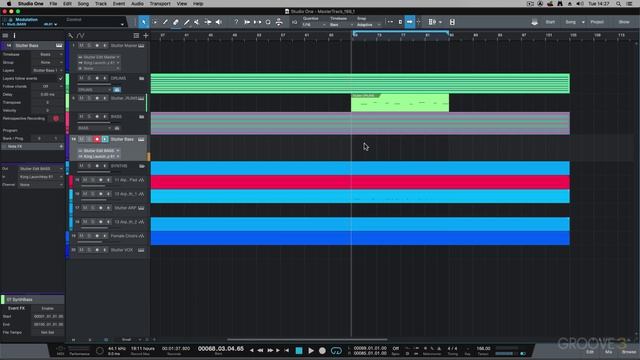
Task: Toggle monitor button on Stutter Bass track
Action: tap(105, 139)
